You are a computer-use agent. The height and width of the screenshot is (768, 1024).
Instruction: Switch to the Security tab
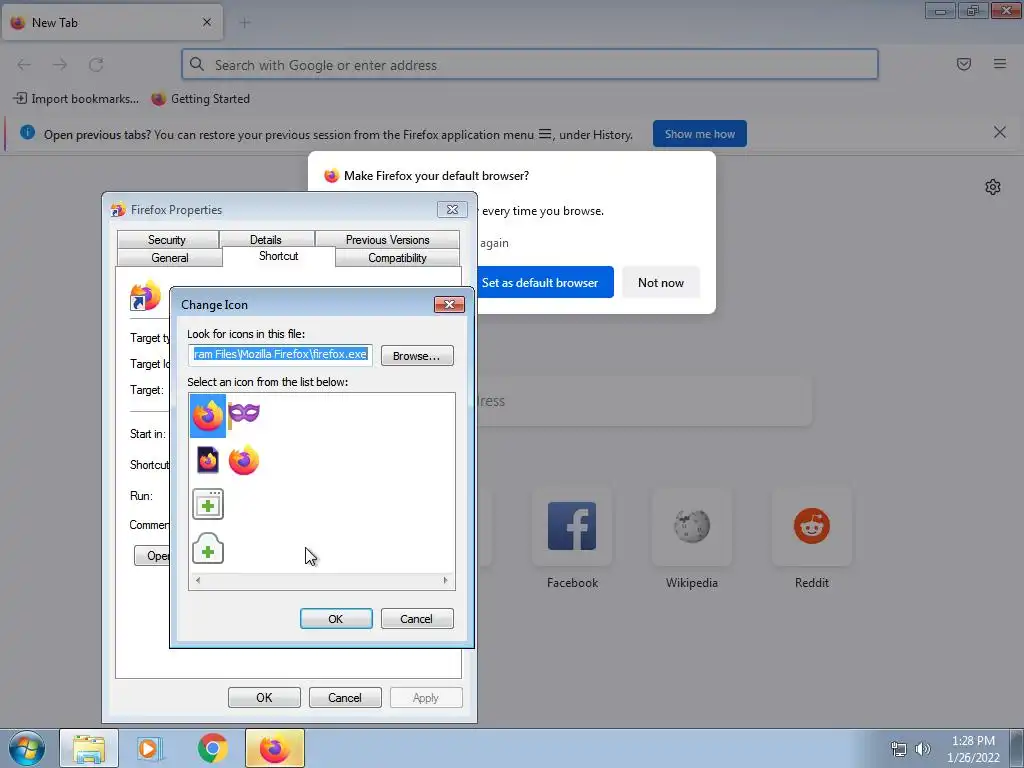click(167, 240)
